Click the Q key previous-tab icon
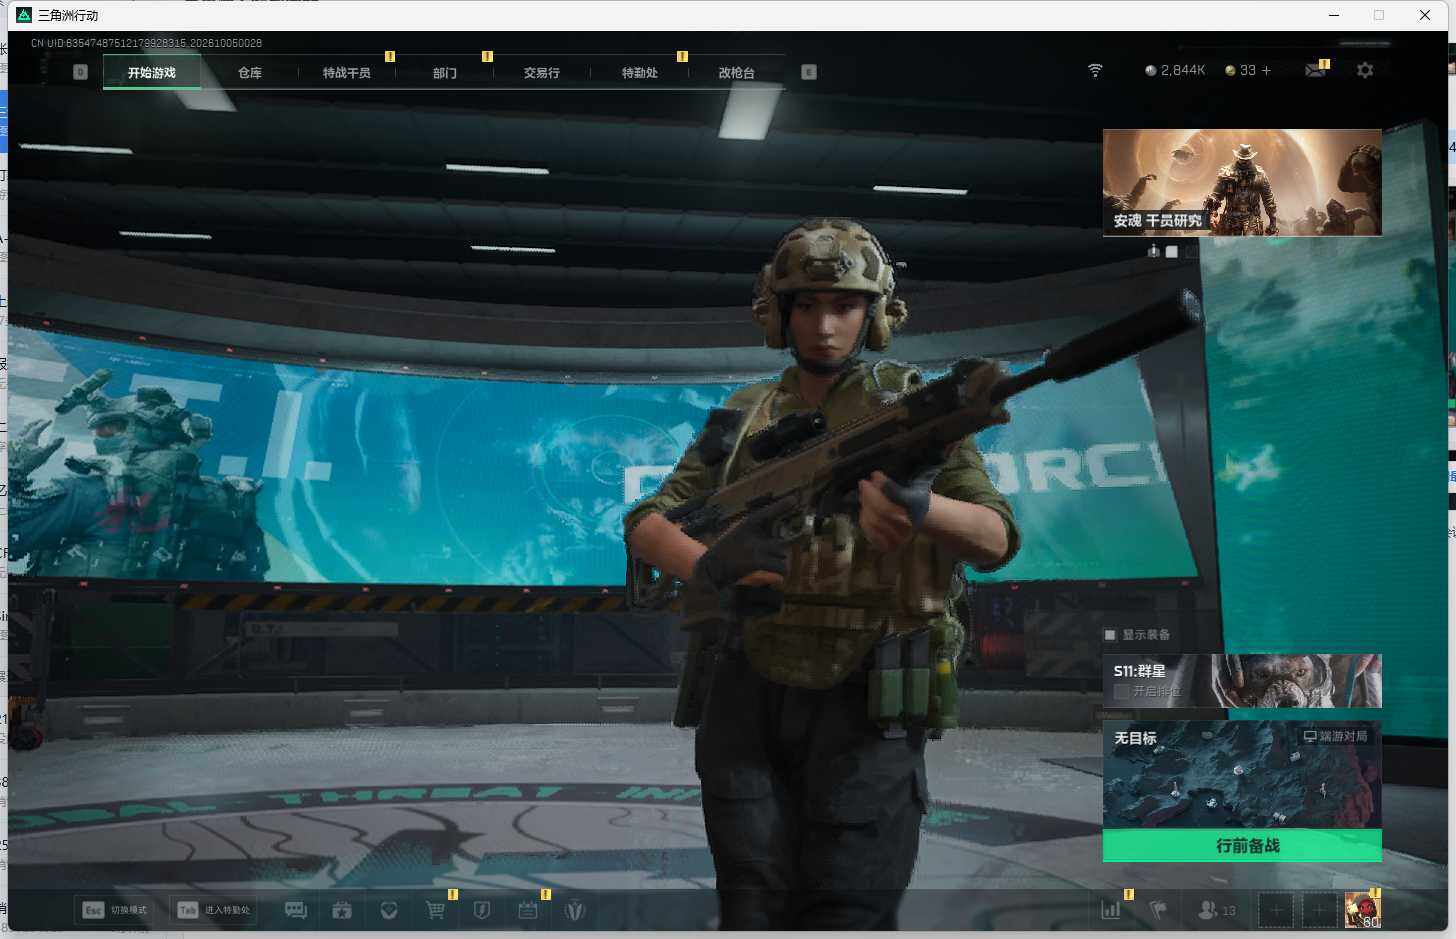 81,72
